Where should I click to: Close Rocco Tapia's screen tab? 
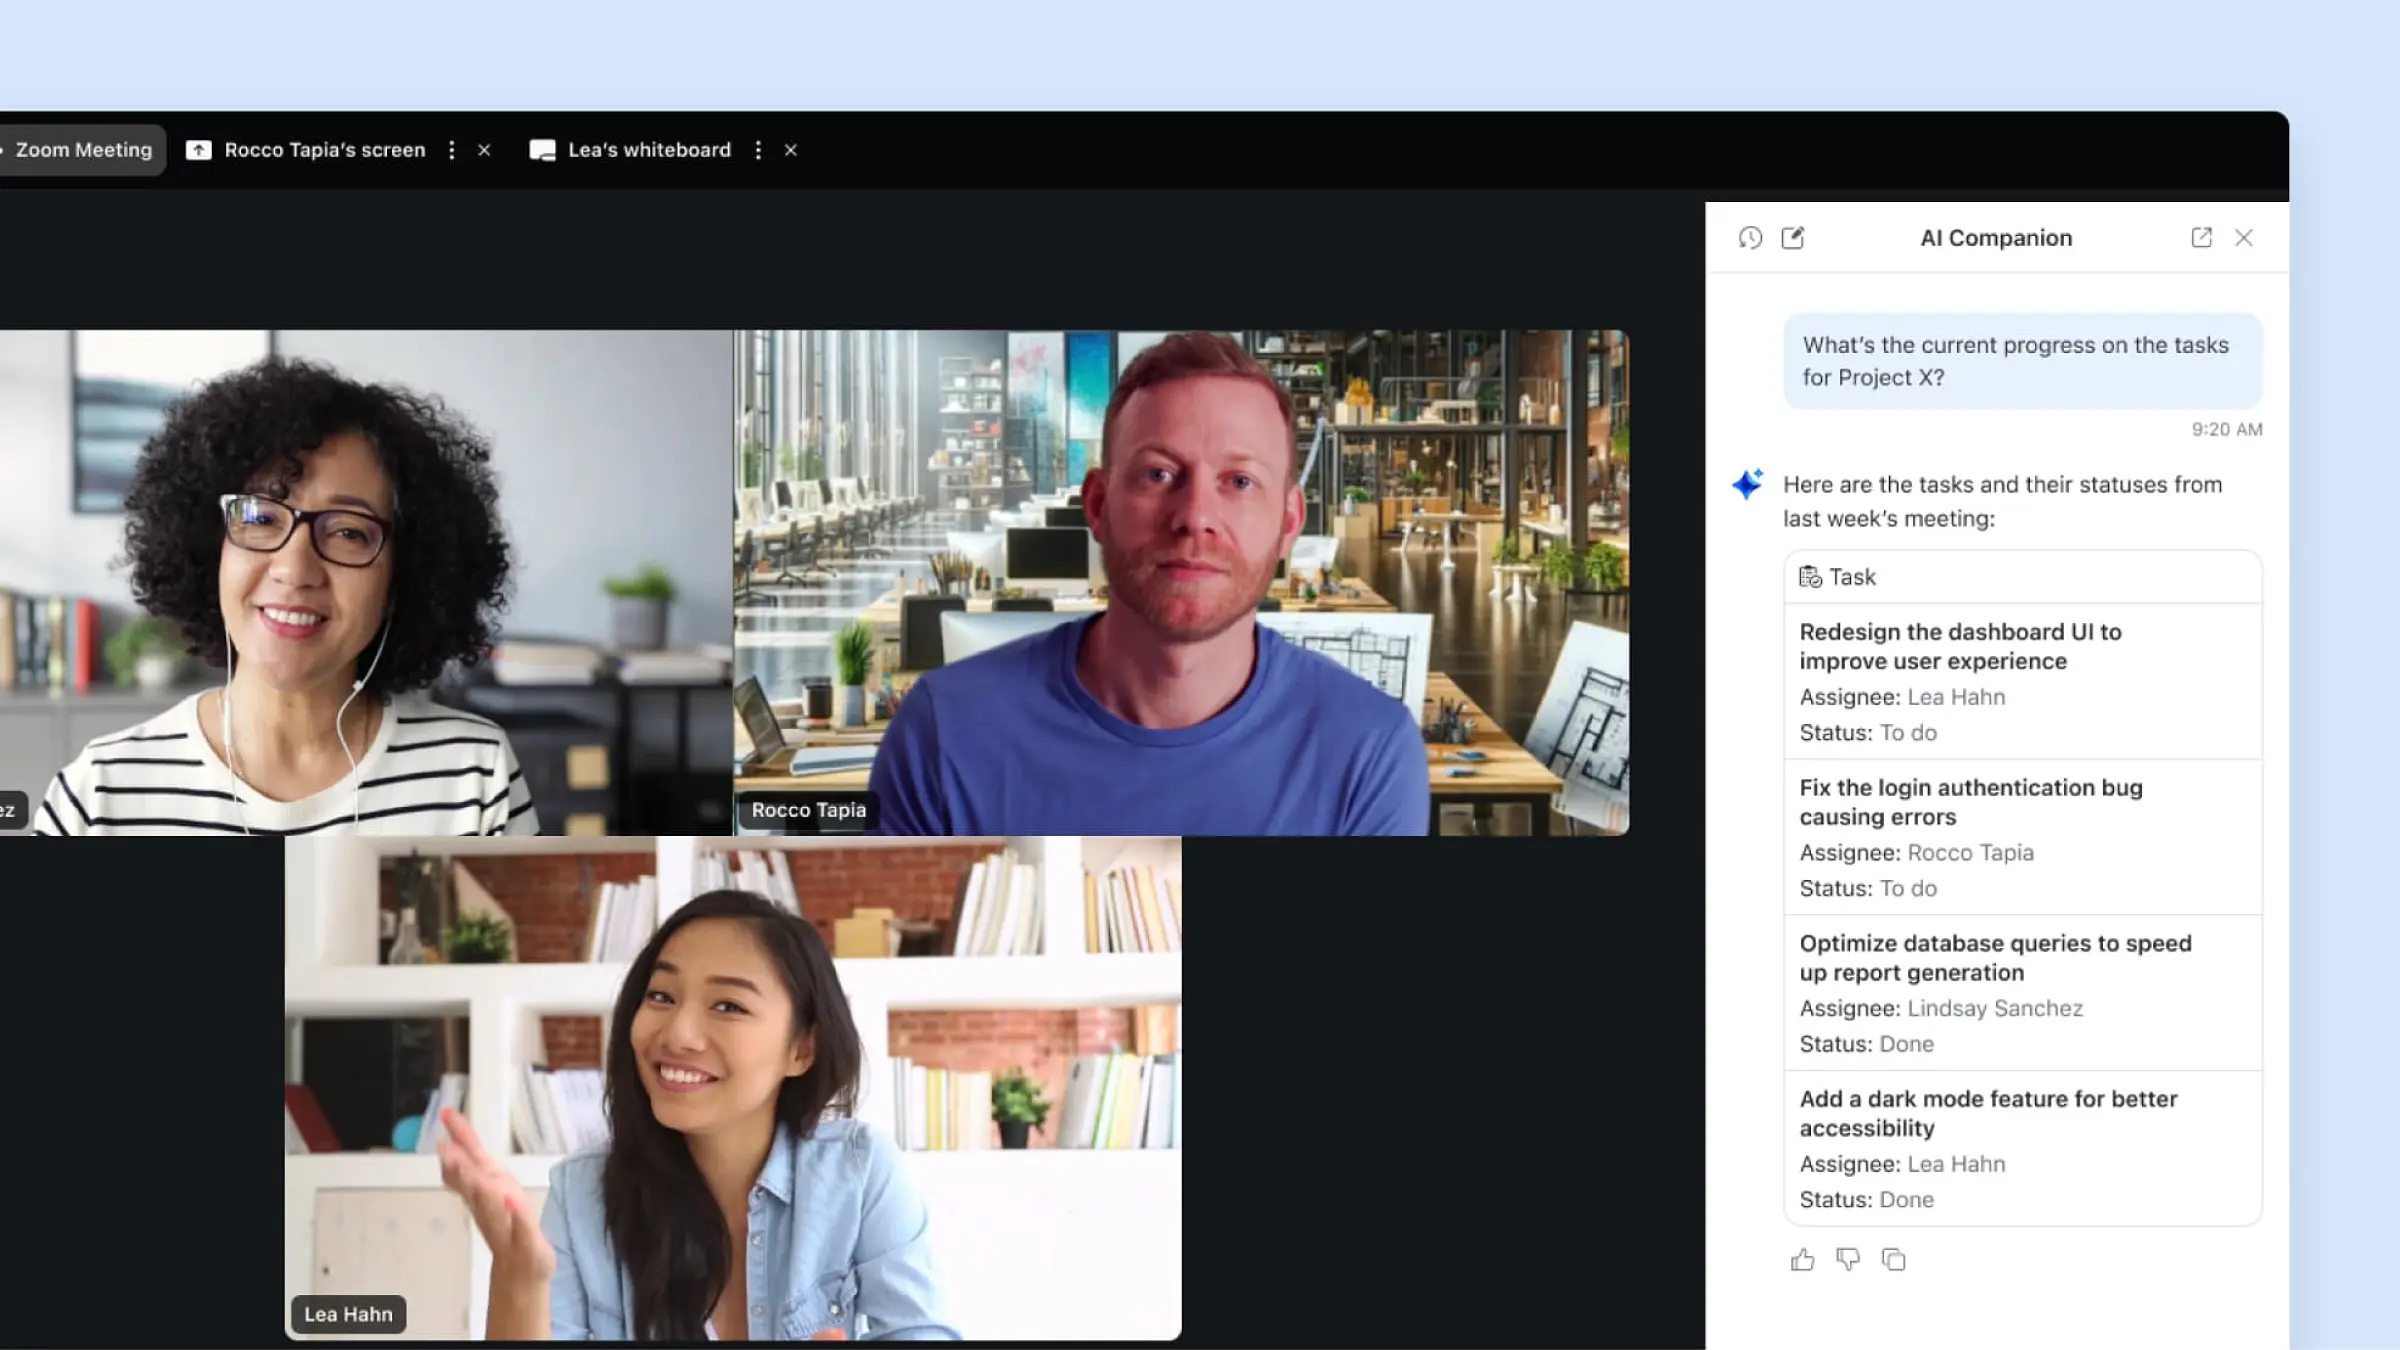(x=485, y=150)
